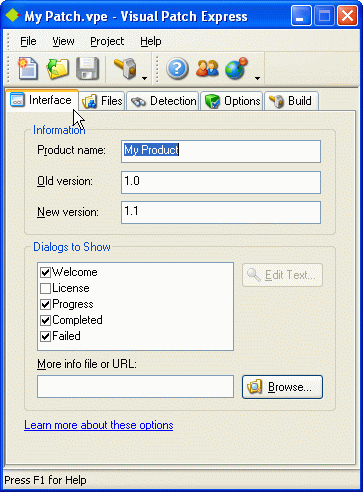Click the More info file or URL field
This screenshot has height=492, width=363.
[x=135, y=387]
